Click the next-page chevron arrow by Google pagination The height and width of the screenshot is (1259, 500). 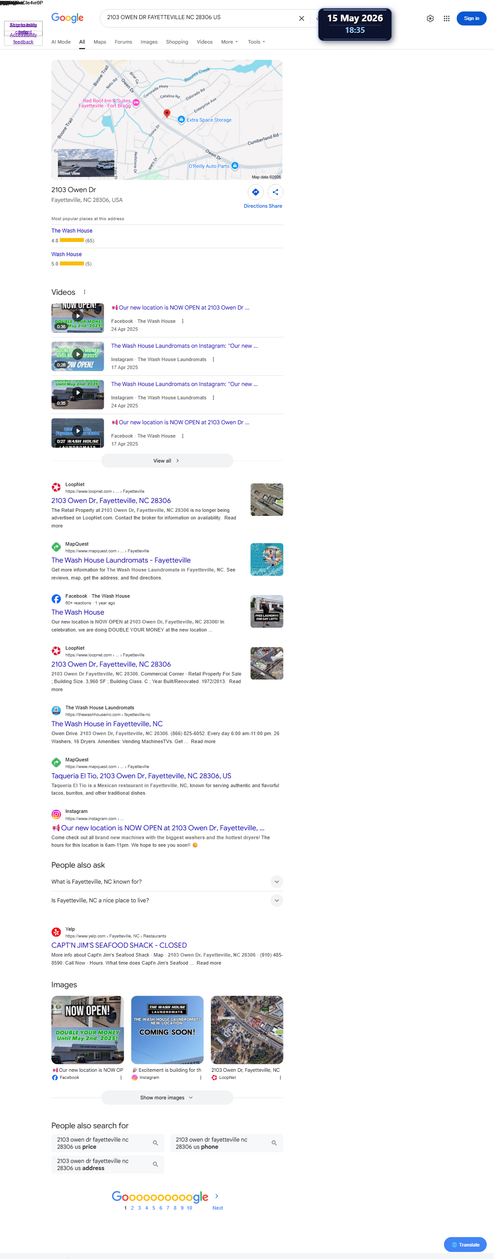pos(217,1195)
